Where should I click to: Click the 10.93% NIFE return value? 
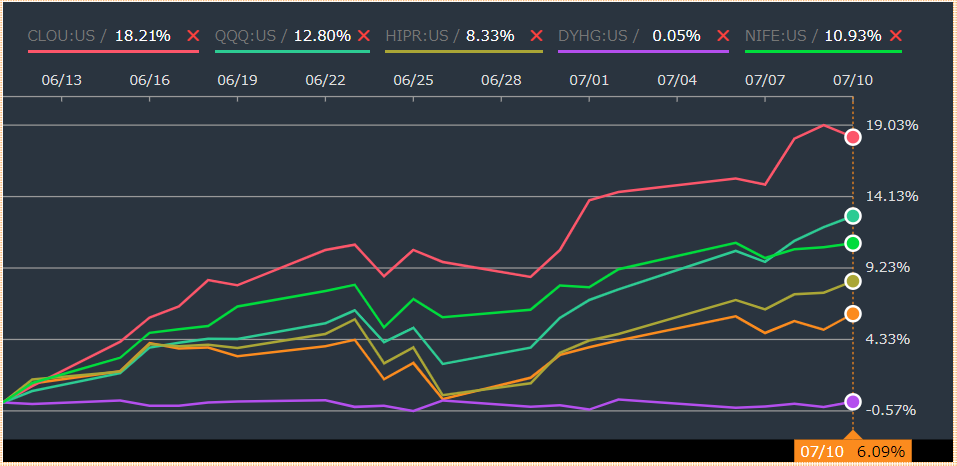pos(853,36)
